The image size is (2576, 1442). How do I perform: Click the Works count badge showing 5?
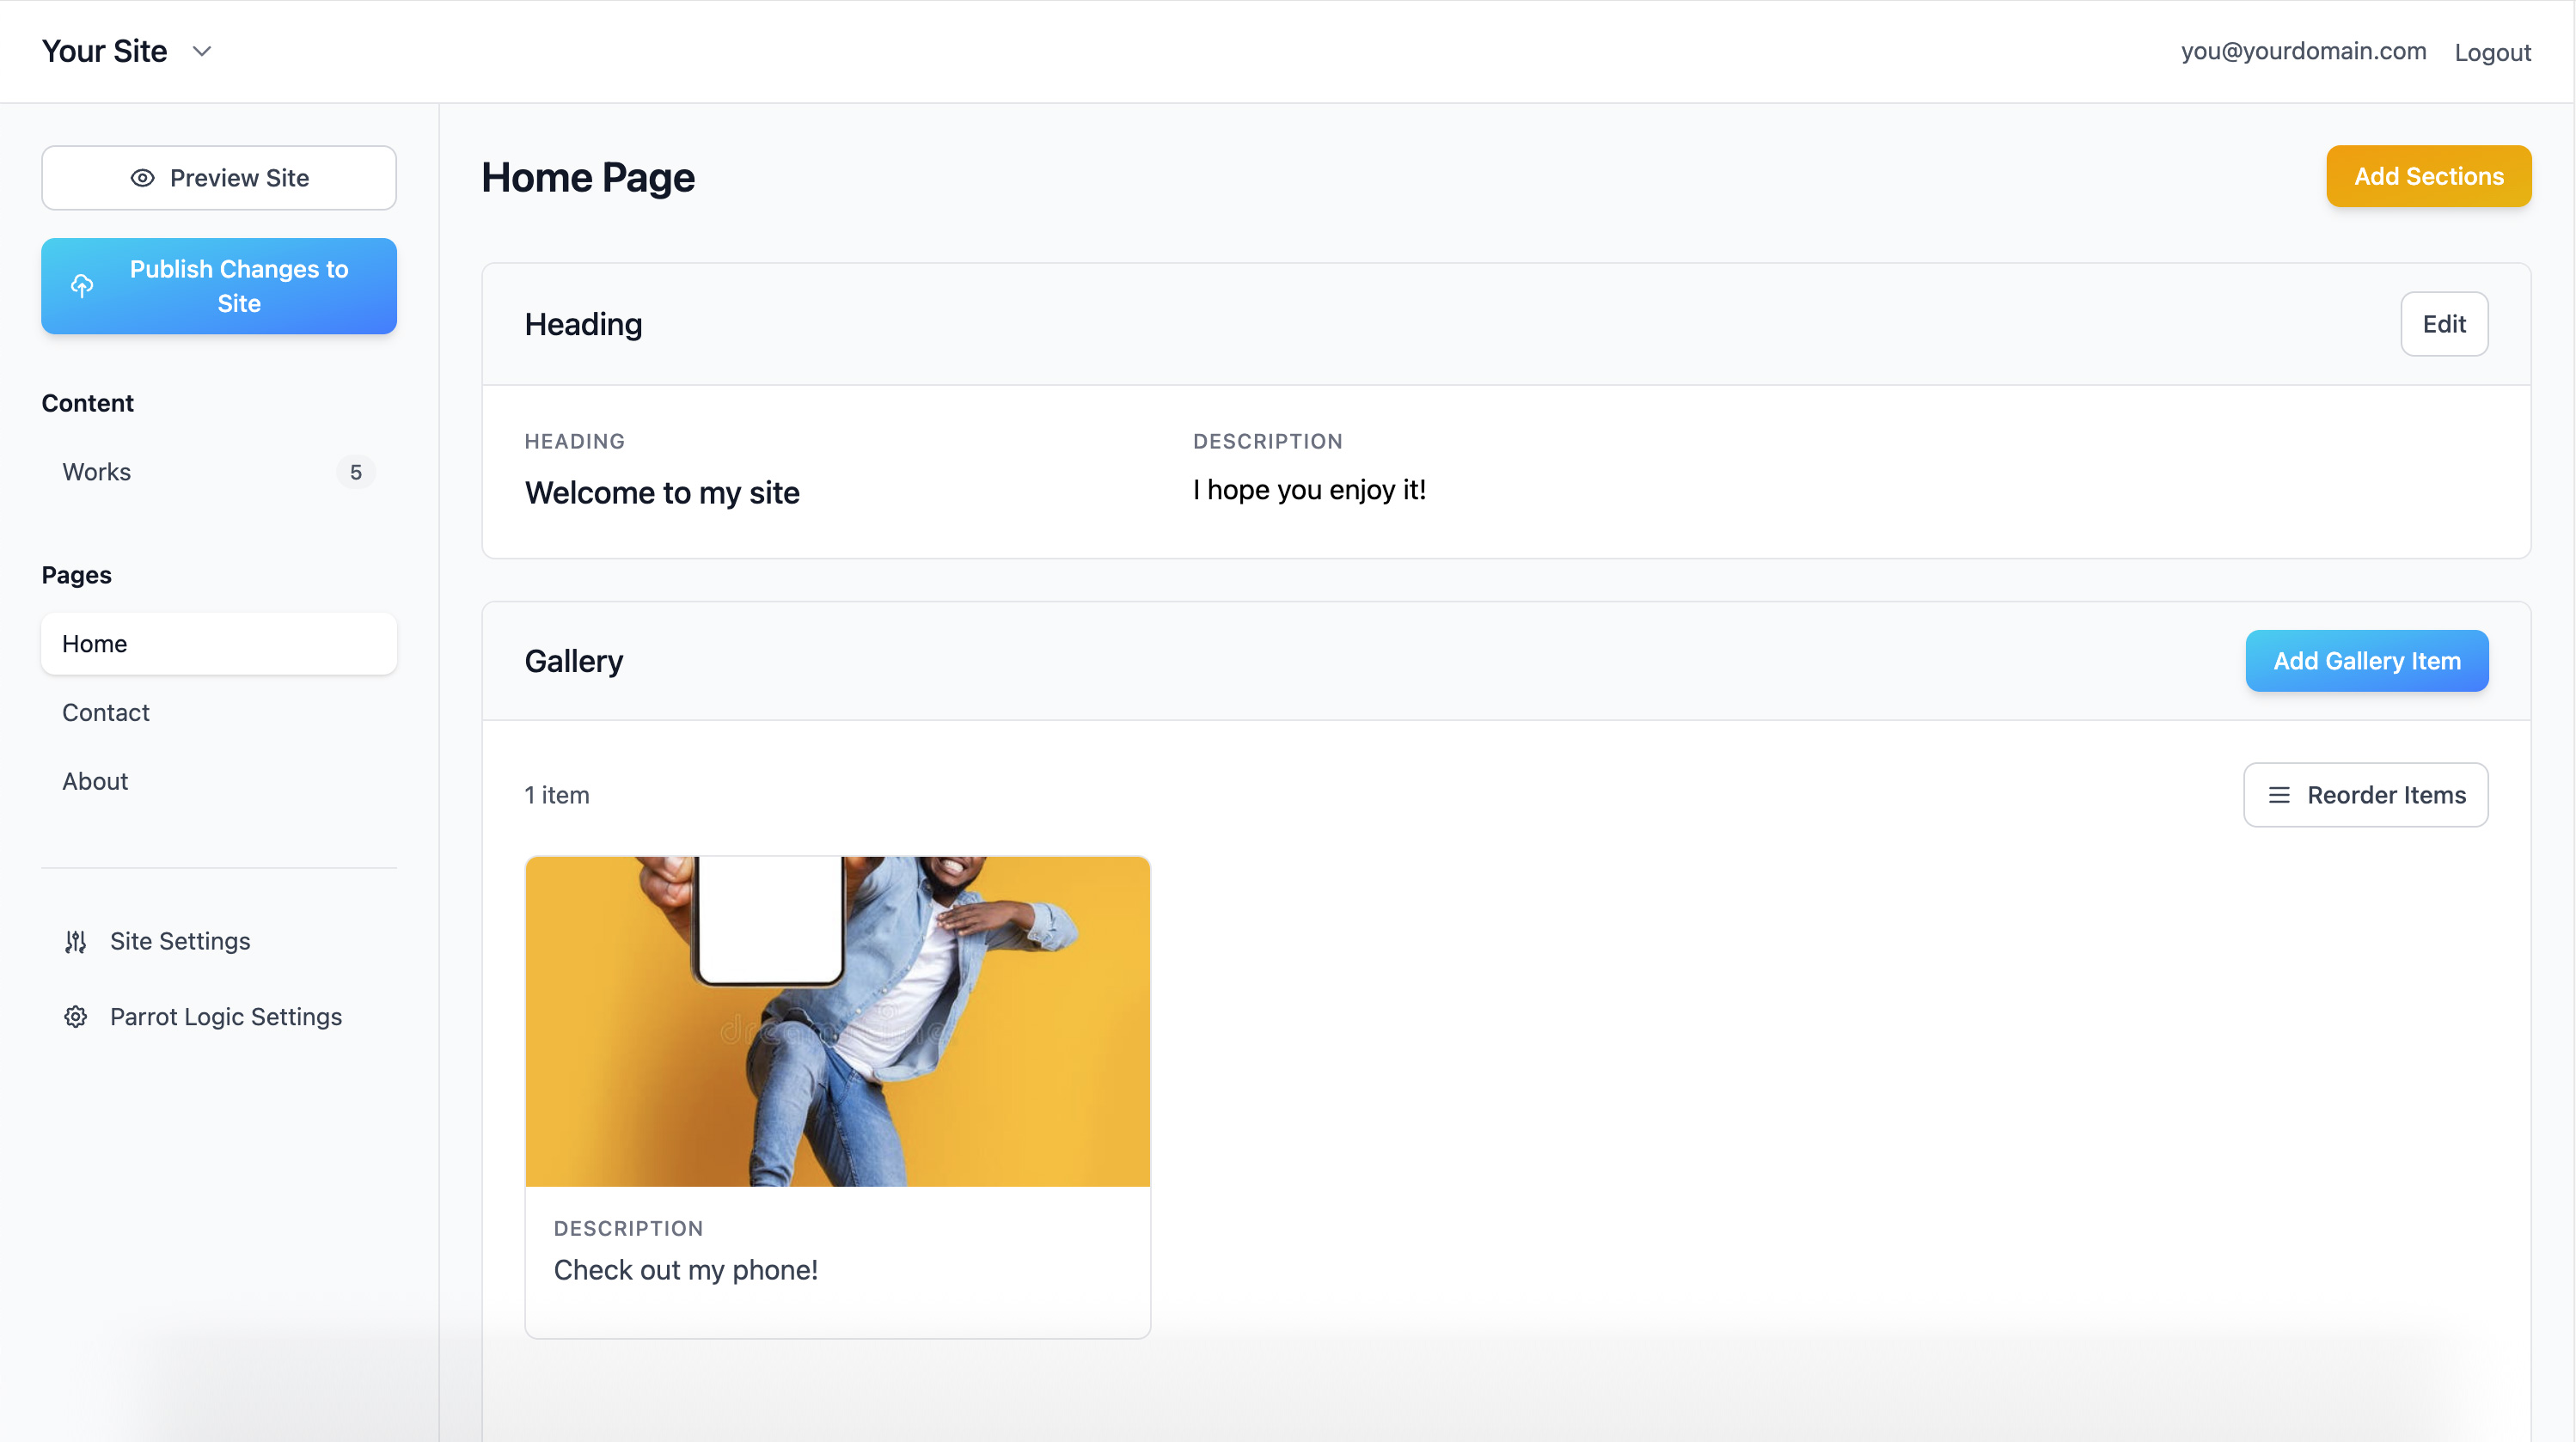tap(355, 472)
